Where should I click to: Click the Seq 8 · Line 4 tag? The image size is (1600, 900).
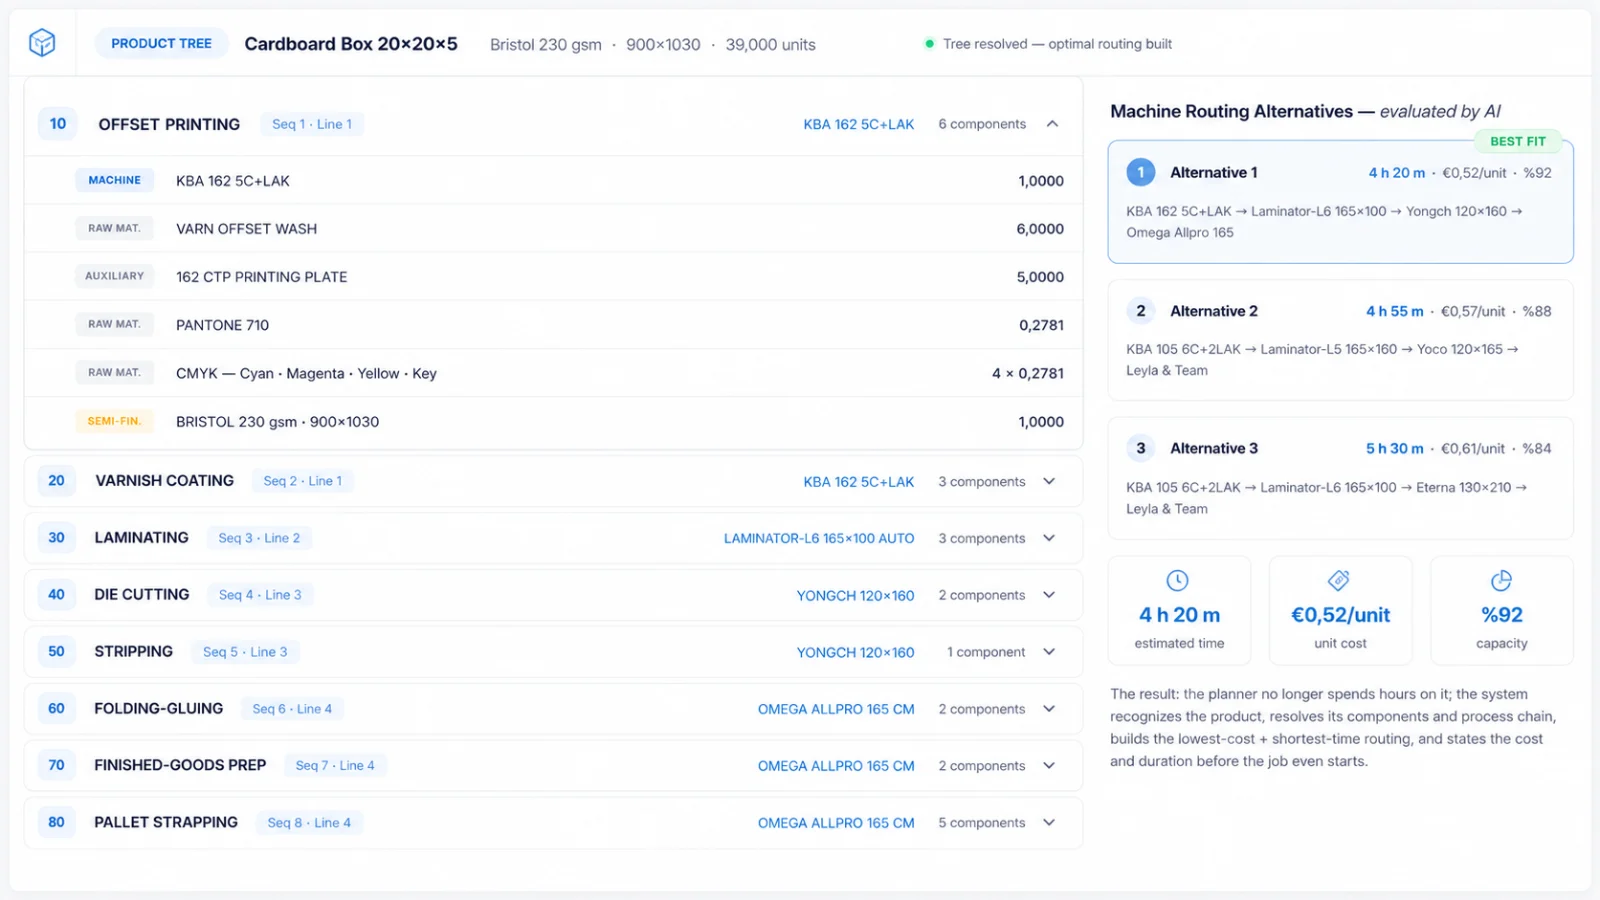click(x=309, y=823)
